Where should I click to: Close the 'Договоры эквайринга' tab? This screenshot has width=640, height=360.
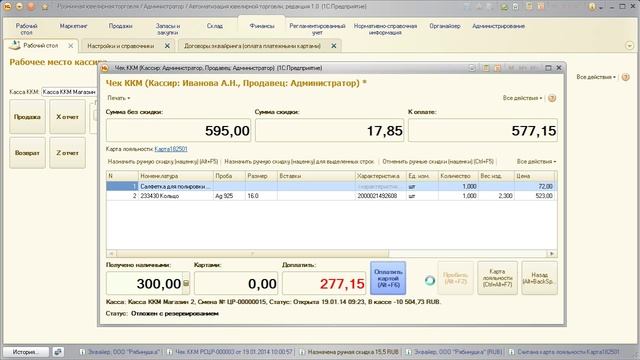334,46
